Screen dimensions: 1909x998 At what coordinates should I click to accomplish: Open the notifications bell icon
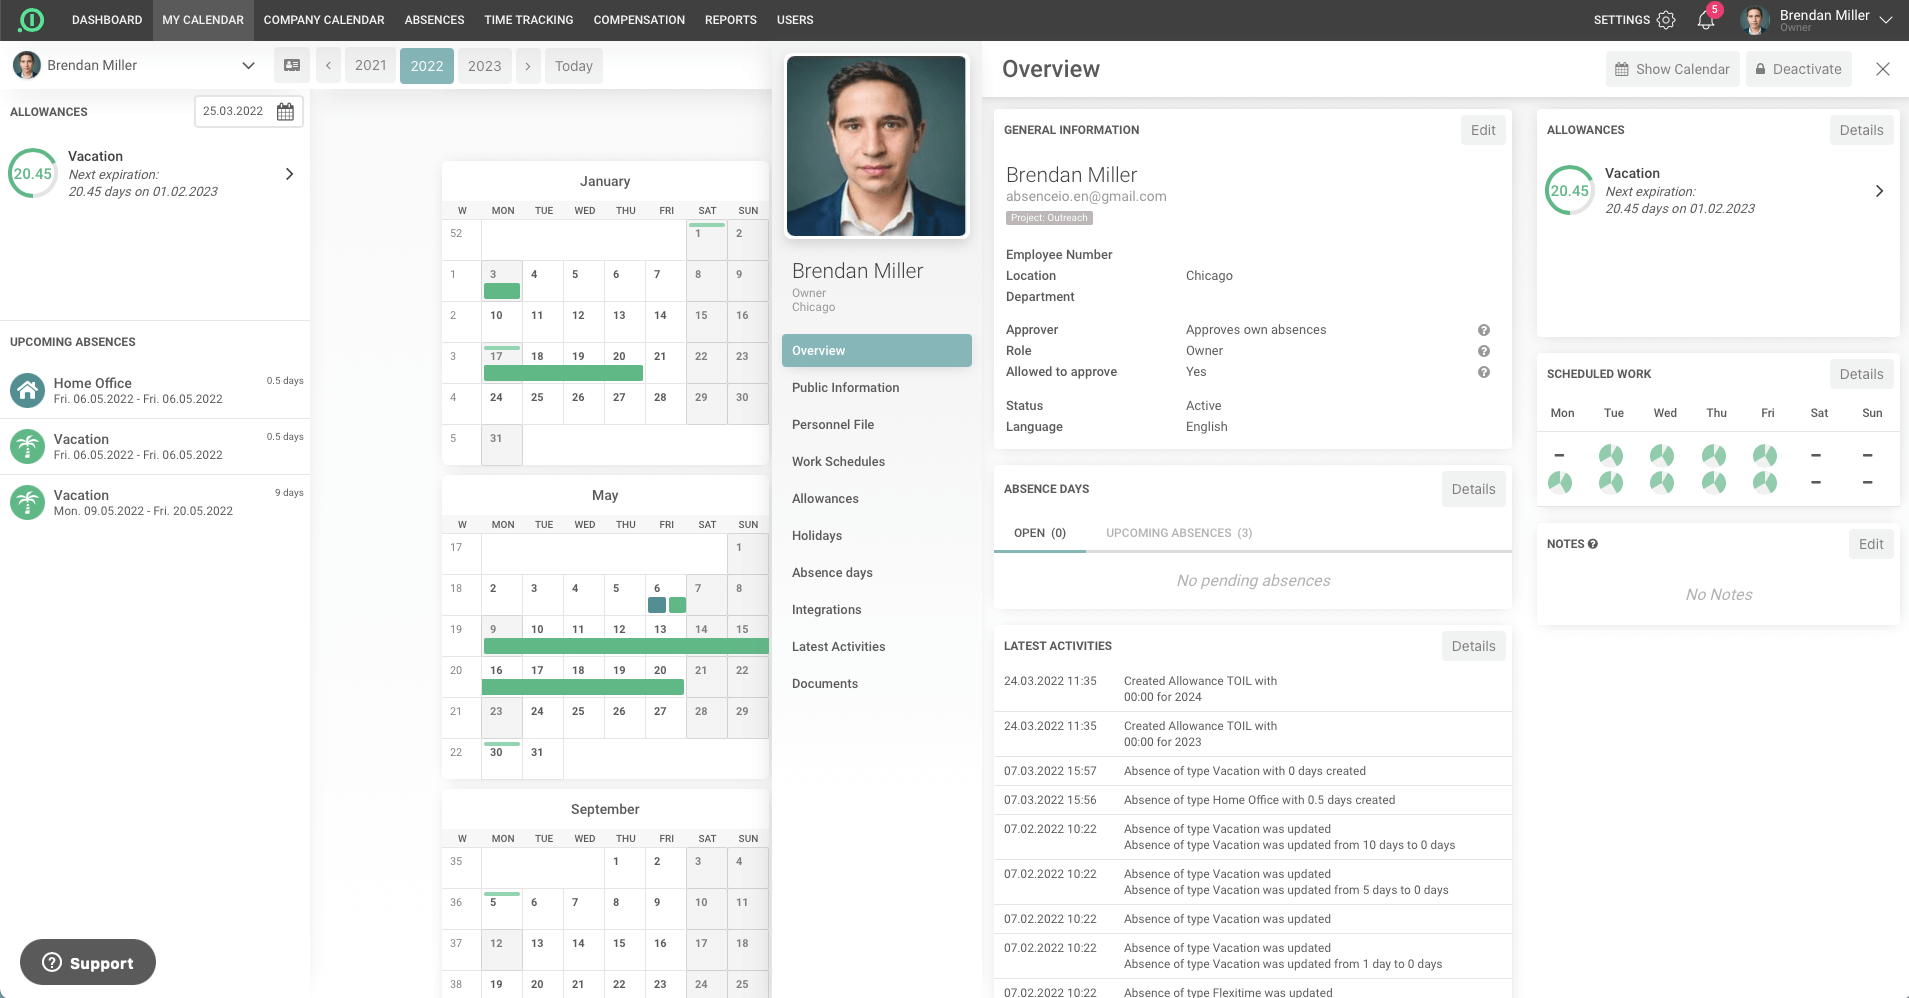click(x=1706, y=20)
